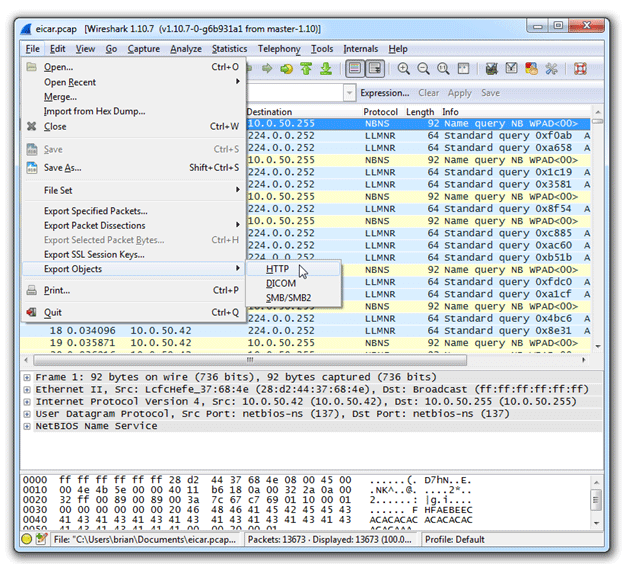Toggle Auto Scroll in Live Capture button
Screen dimensions: 623x564
pyautogui.click(x=375, y=69)
